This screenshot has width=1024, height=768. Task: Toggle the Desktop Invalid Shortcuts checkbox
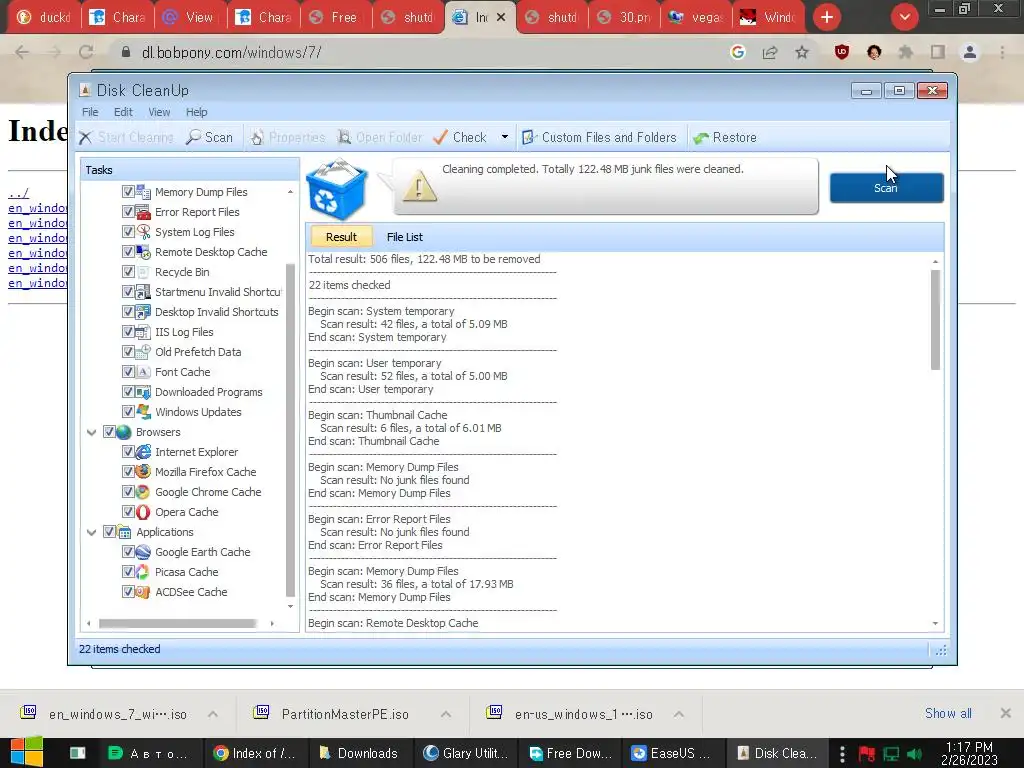128,312
